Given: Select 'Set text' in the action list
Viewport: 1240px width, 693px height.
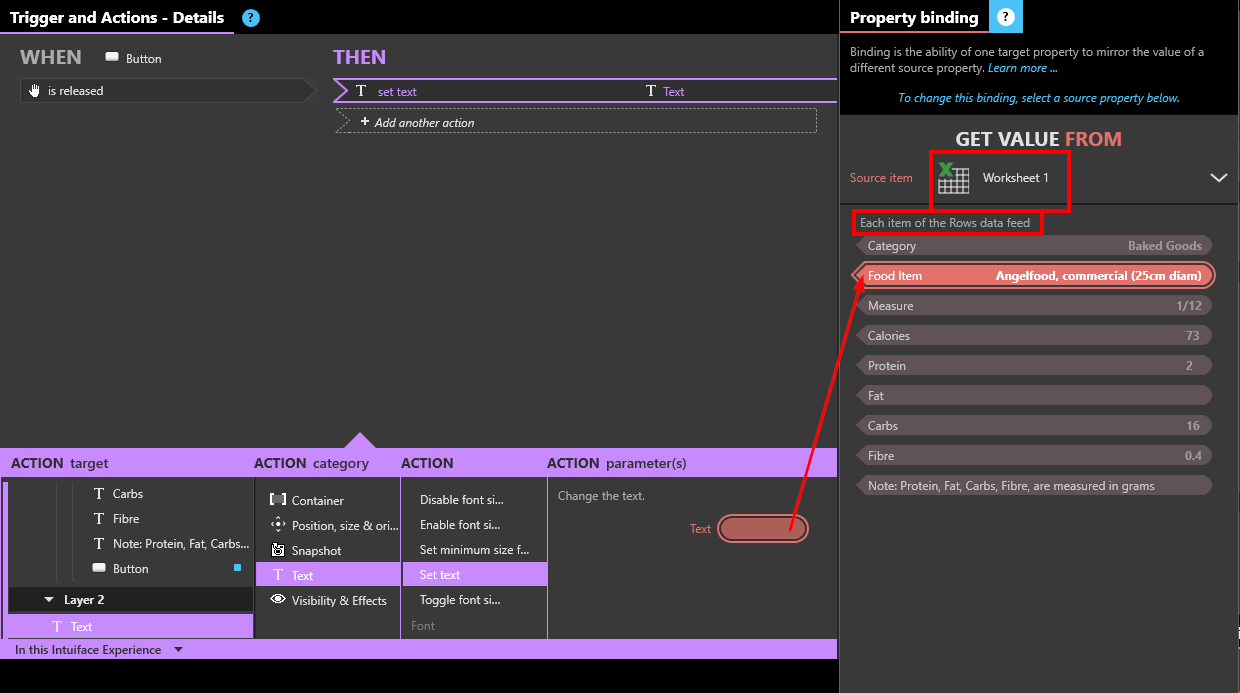Looking at the screenshot, I should (440, 575).
